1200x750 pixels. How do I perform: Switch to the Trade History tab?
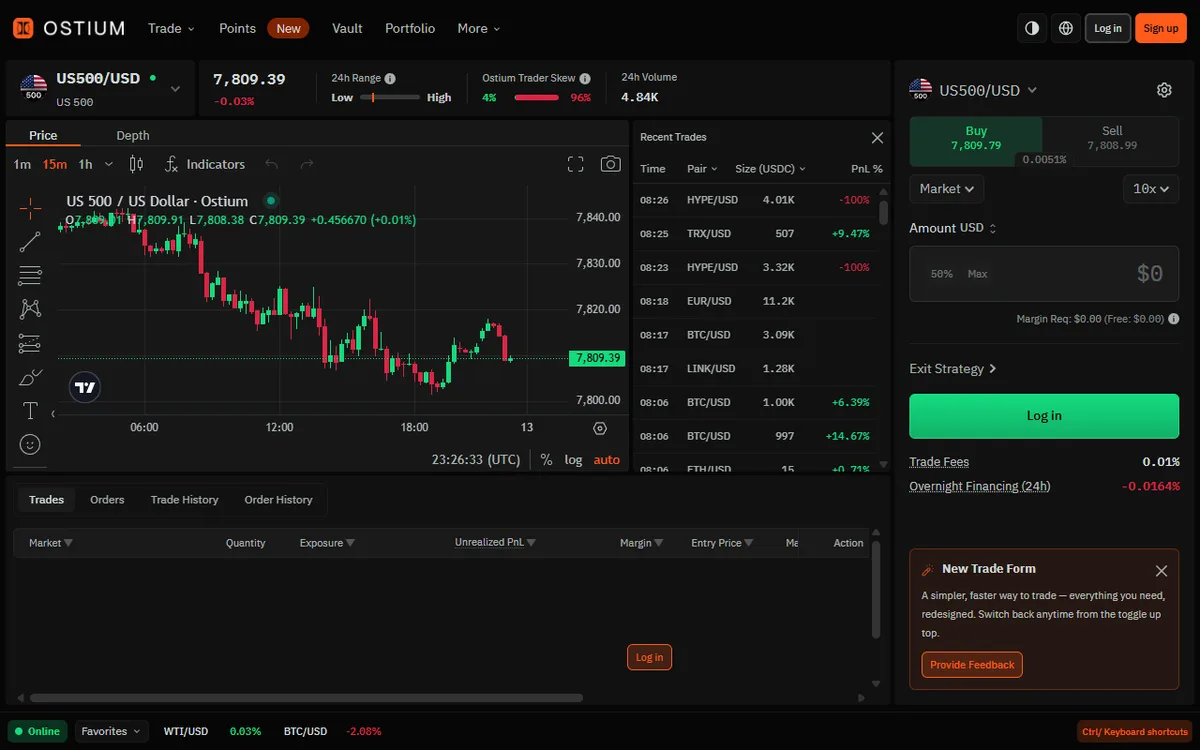(x=184, y=500)
